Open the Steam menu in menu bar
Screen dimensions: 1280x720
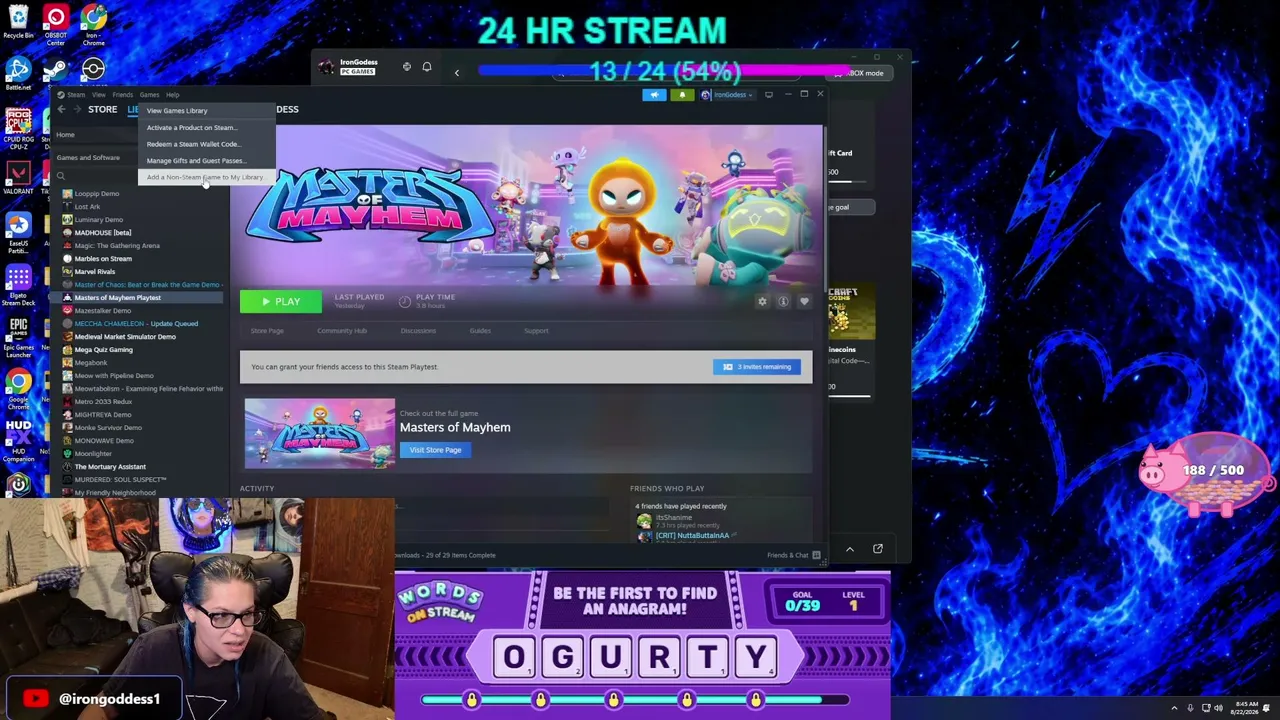click(76, 94)
